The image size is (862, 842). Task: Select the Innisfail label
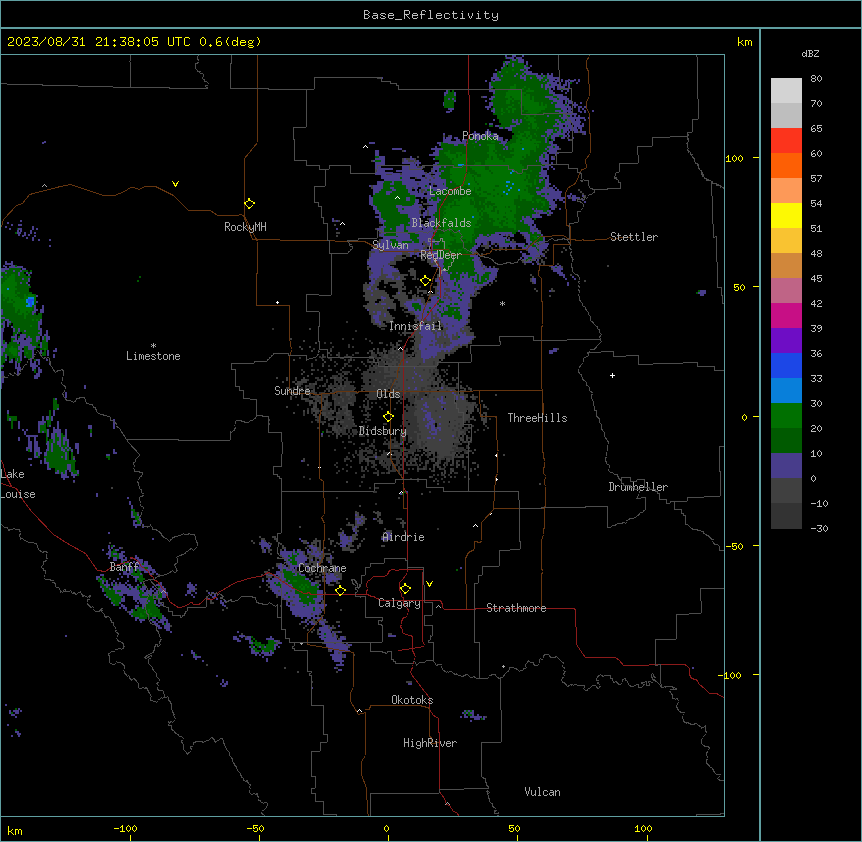(x=415, y=326)
